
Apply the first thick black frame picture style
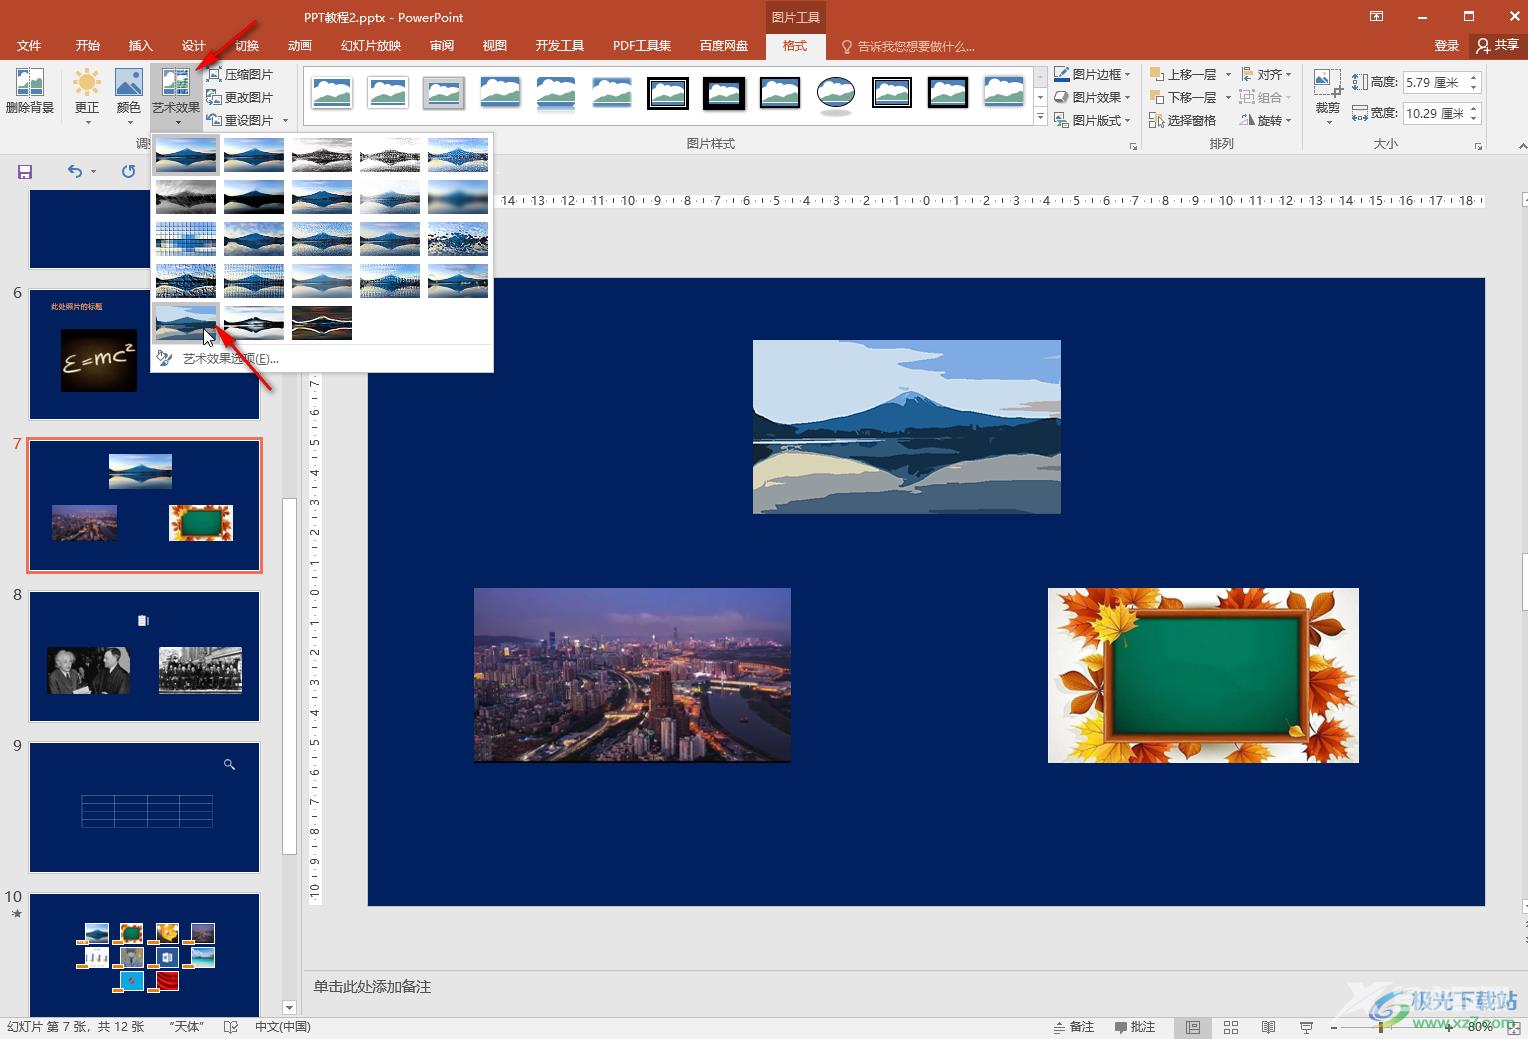click(x=668, y=93)
